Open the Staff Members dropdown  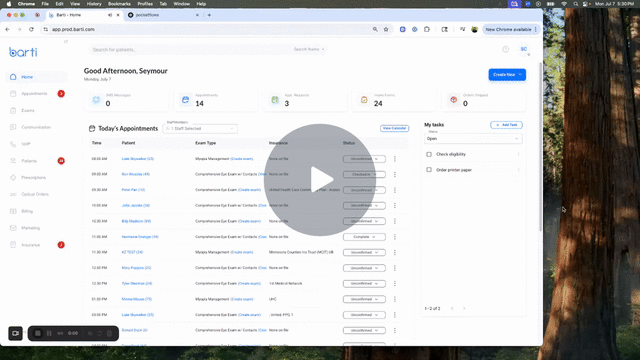200,129
